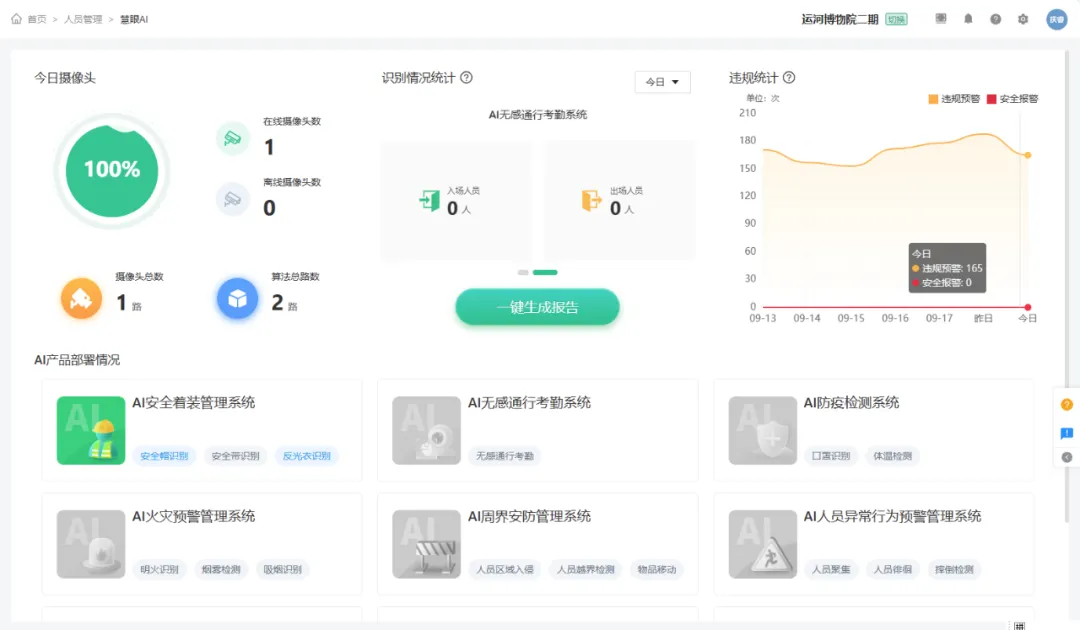Toggle the 违规预警 legend series
Viewport: 1080px width, 630px height.
[x=954, y=99]
